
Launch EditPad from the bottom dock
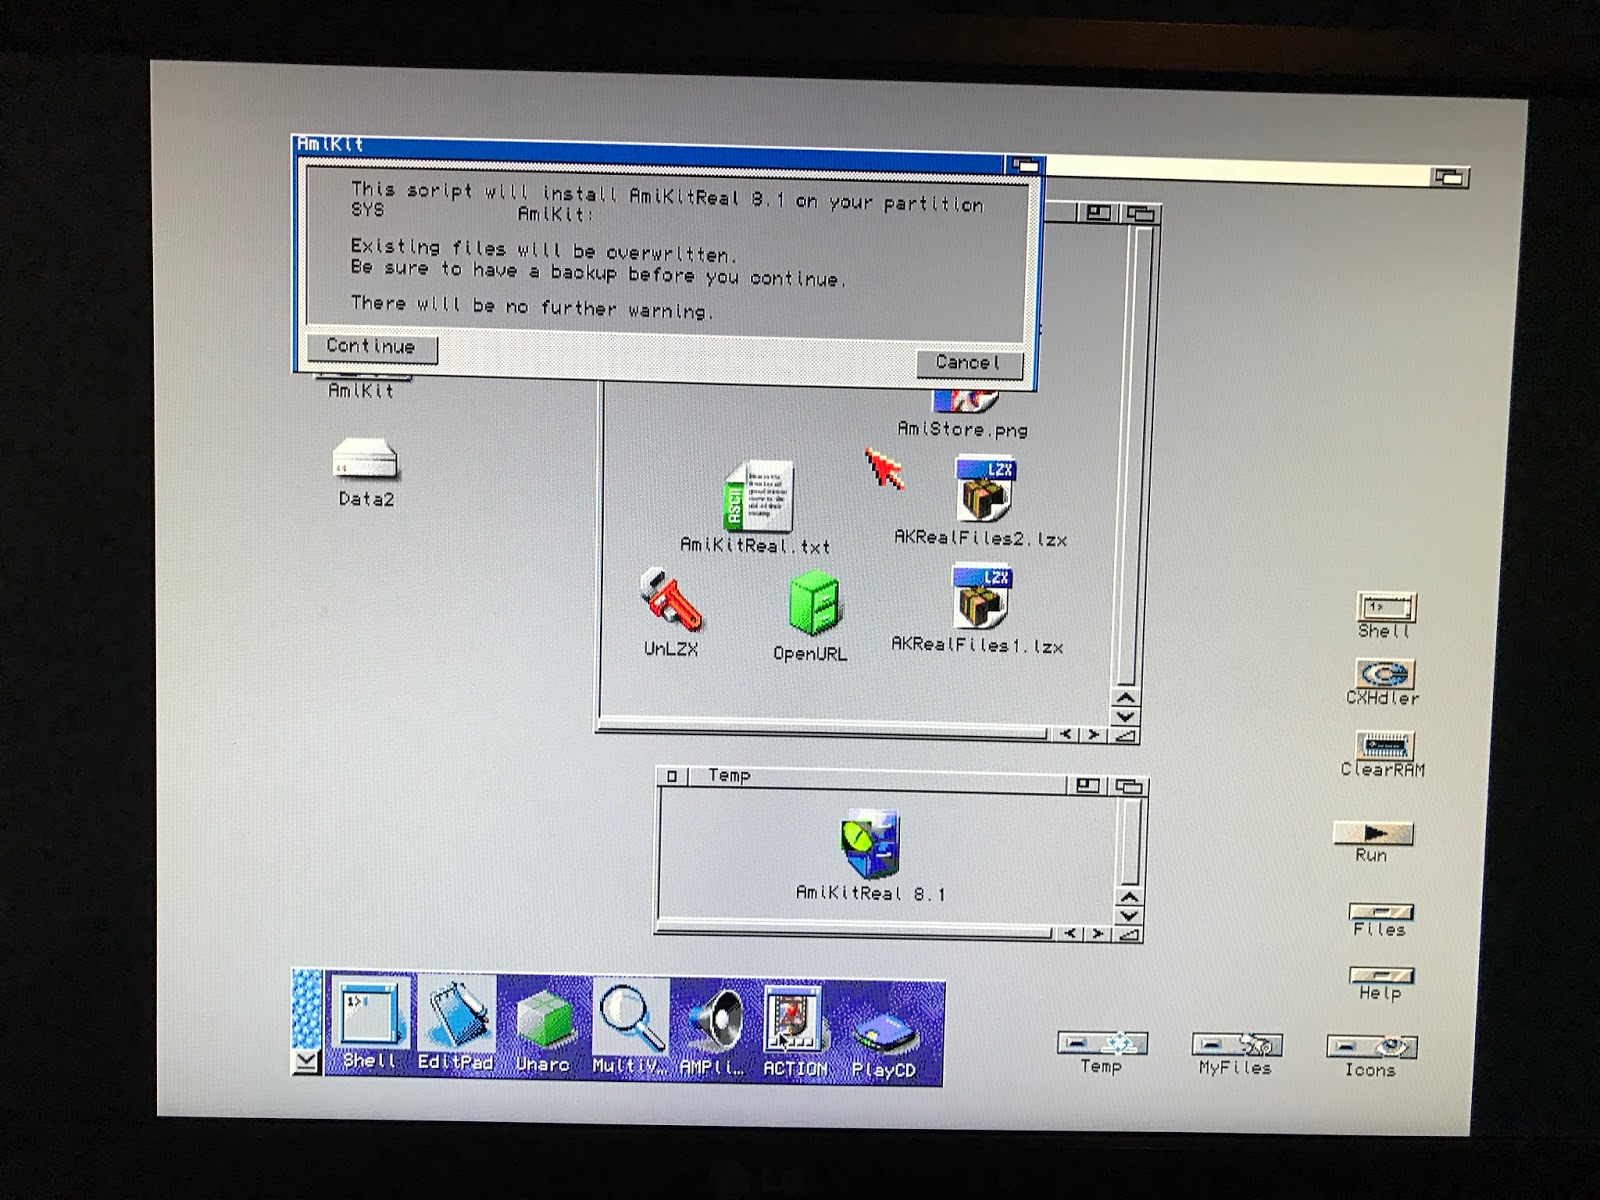click(x=456, y=1025)
